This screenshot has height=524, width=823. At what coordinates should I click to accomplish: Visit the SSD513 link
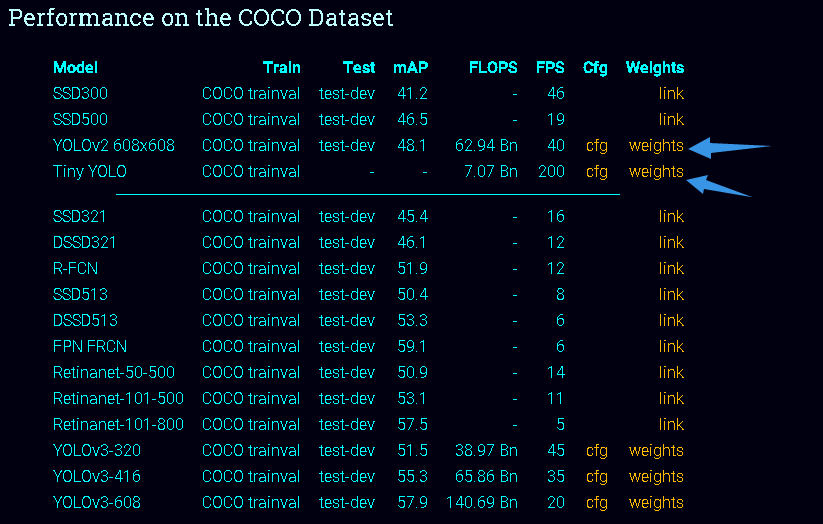(671, 295)
